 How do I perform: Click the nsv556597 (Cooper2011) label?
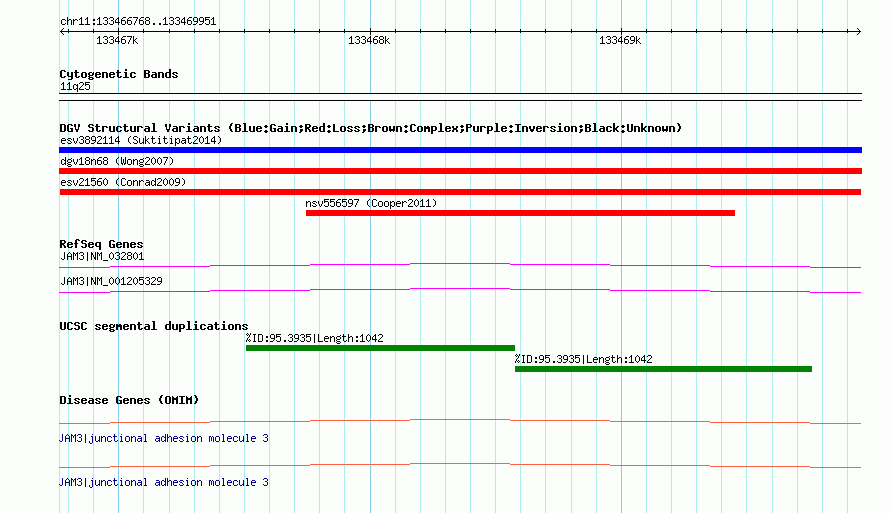click(371, 203)
